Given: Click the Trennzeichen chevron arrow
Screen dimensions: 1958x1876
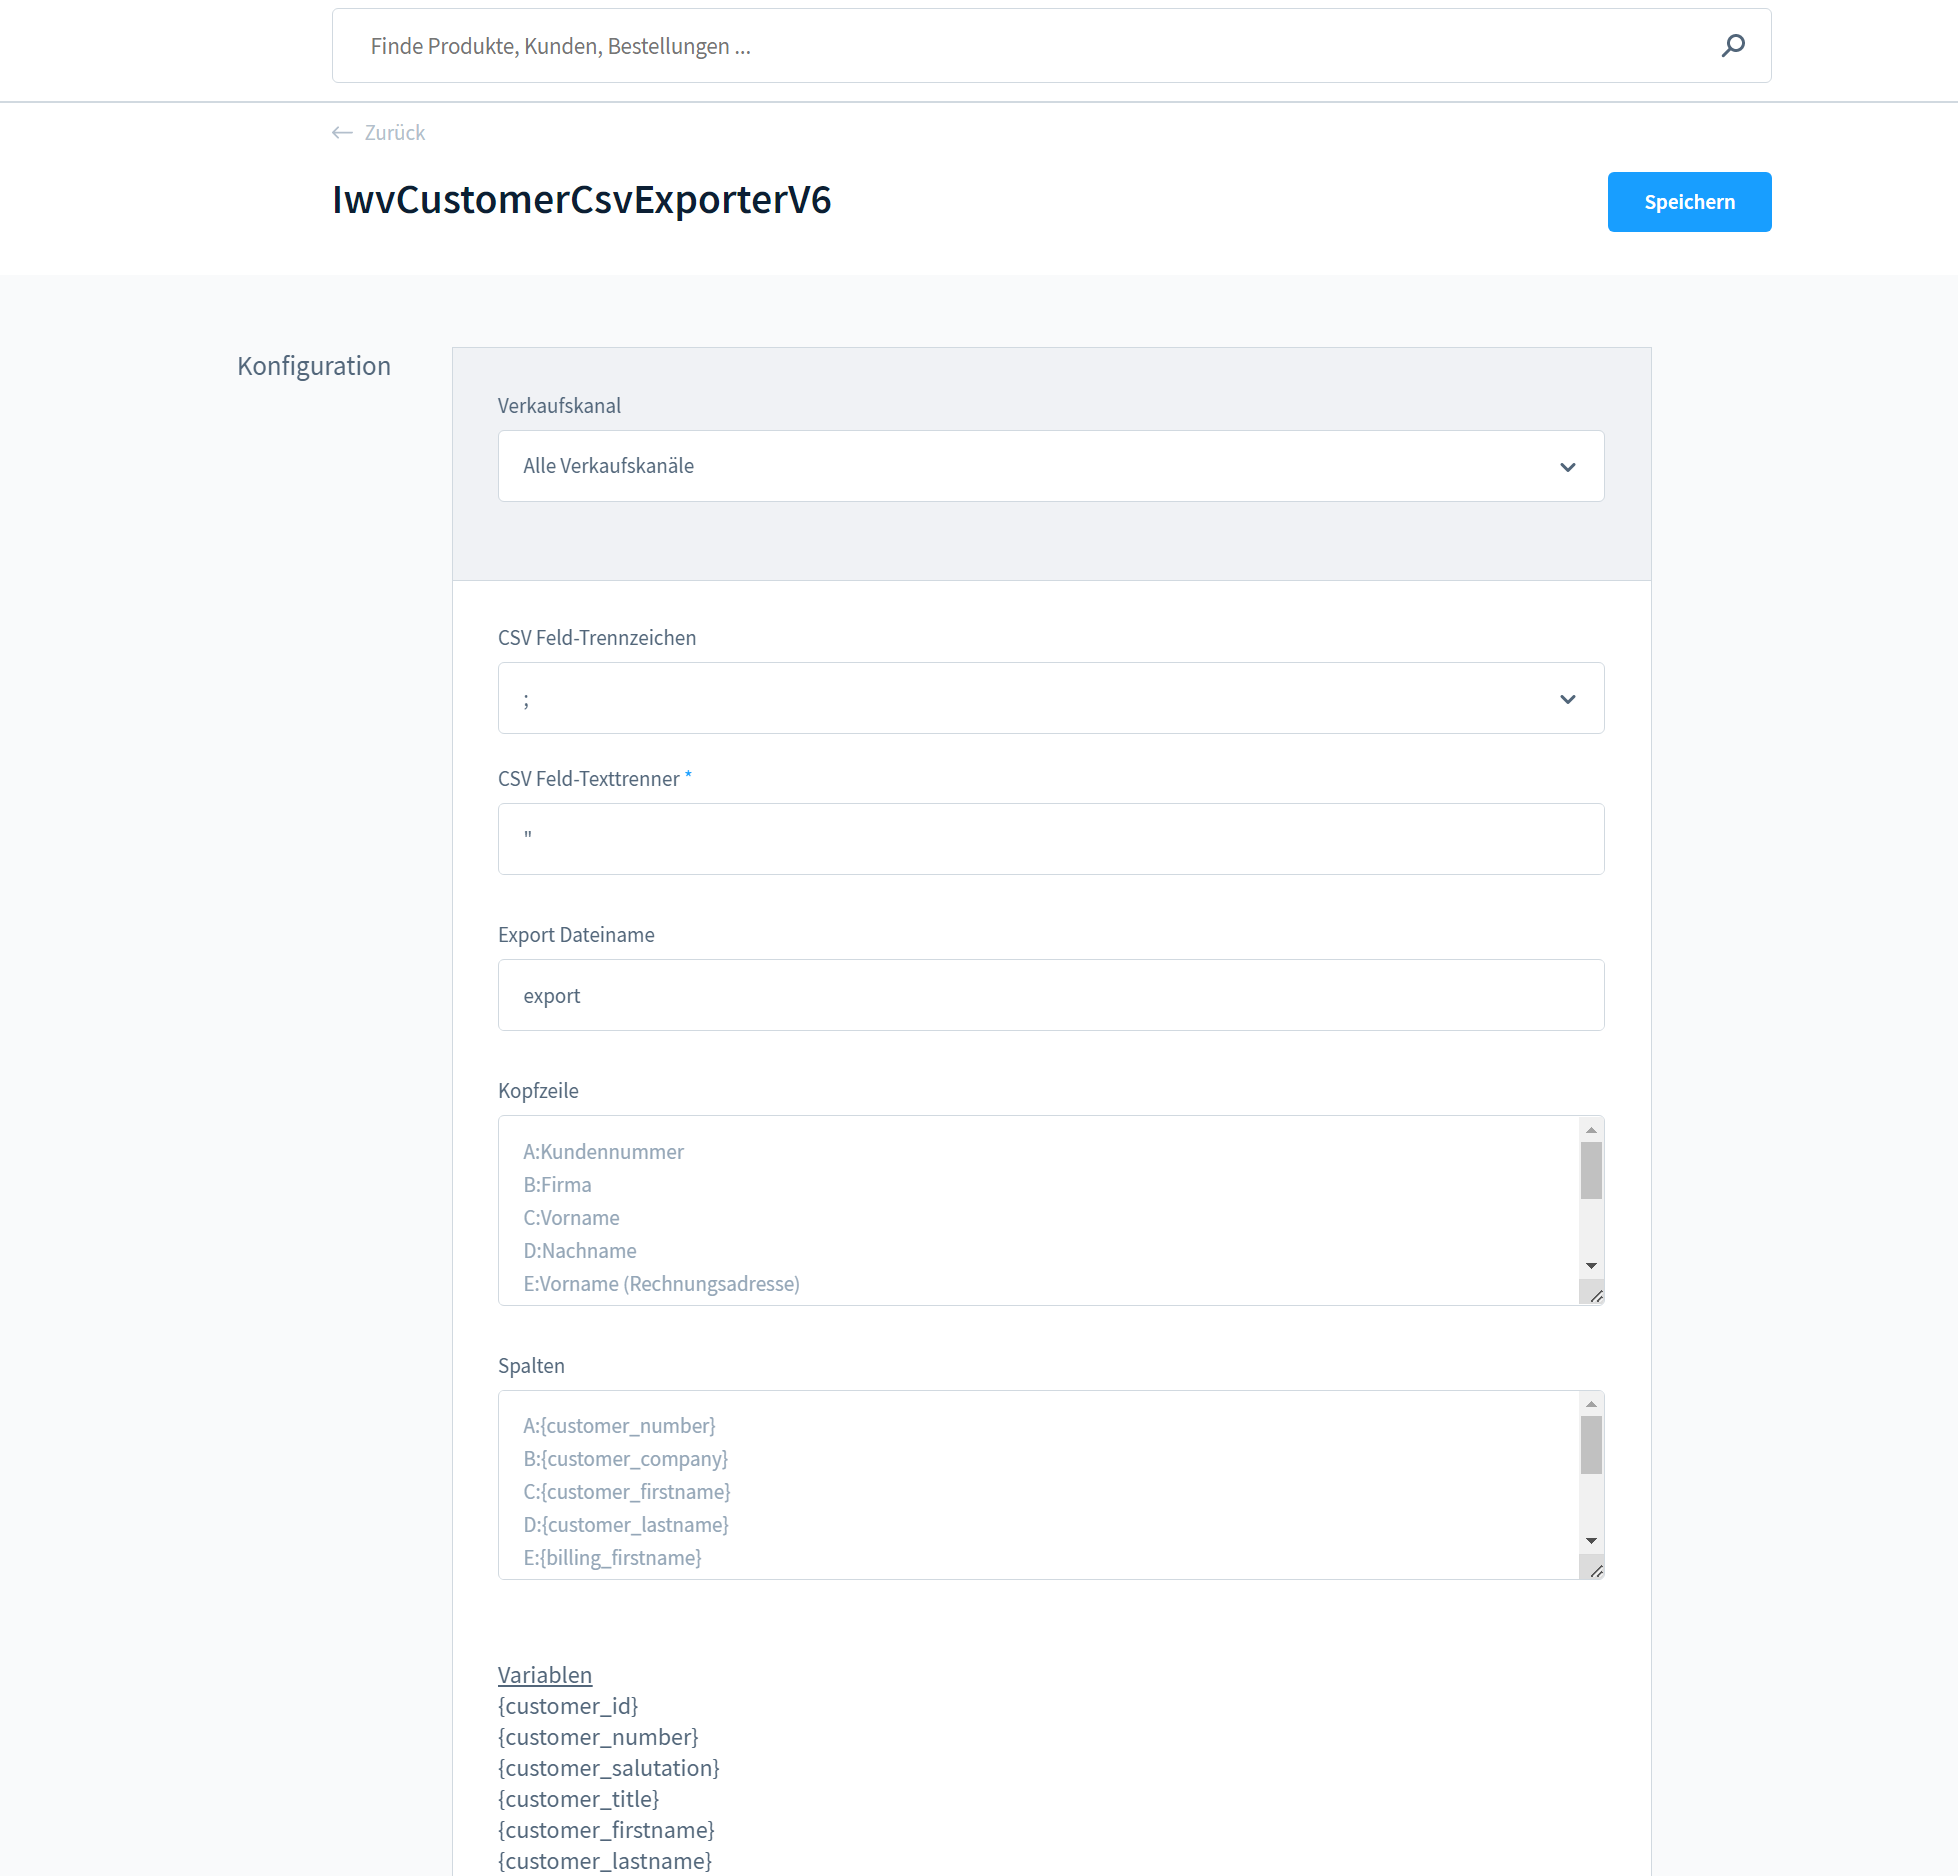Looking at the screenshot, I should tap(1567, 699).
